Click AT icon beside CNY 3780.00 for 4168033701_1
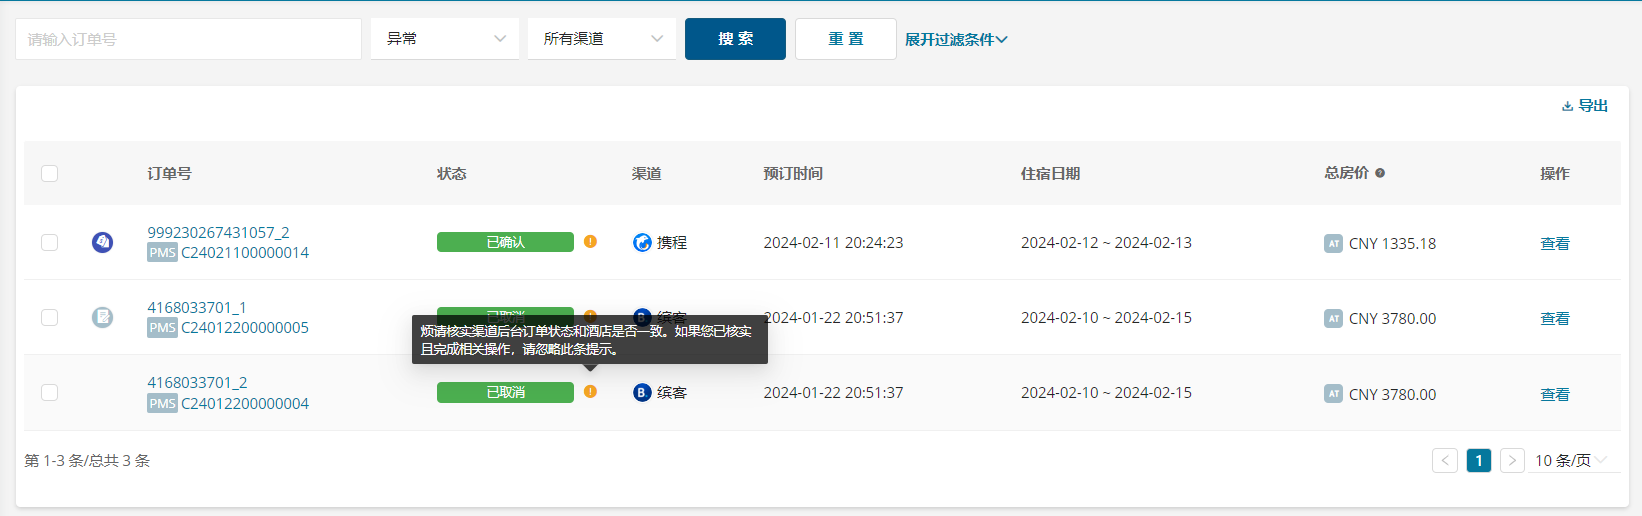 pyautogui.click(x=1333, y=318)
